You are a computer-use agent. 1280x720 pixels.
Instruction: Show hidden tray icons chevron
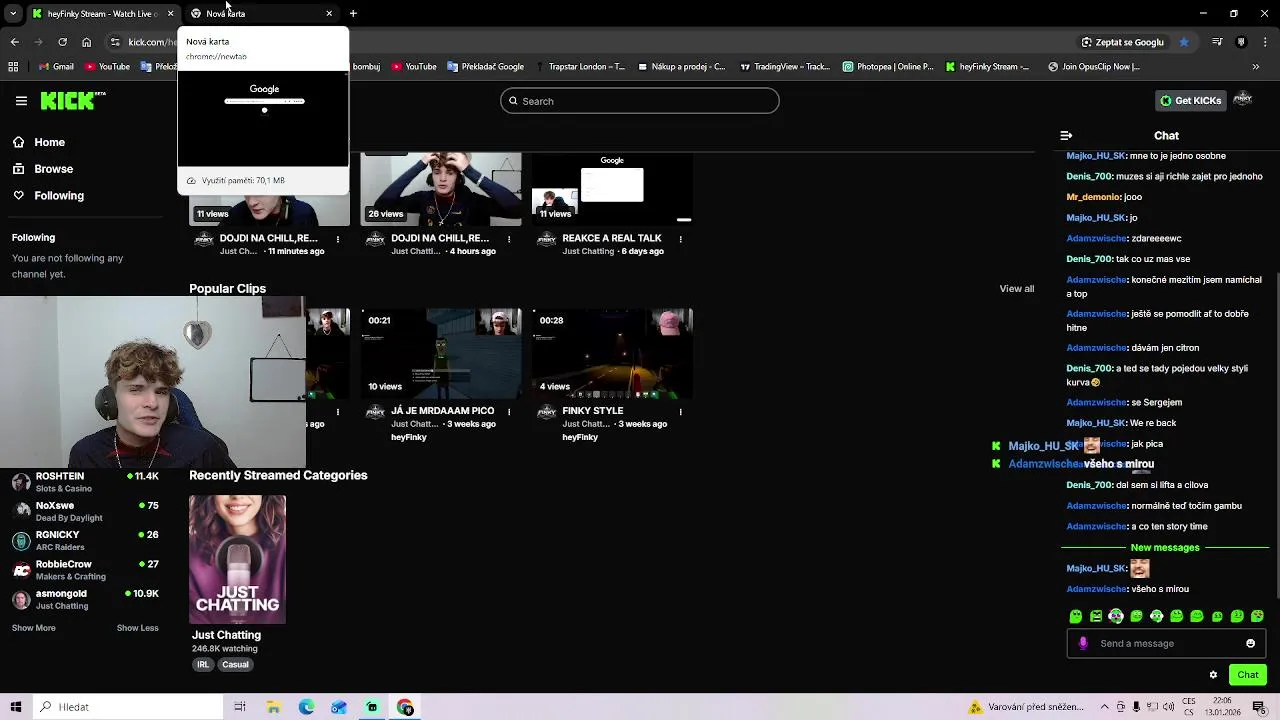(x=1105, y=707)
